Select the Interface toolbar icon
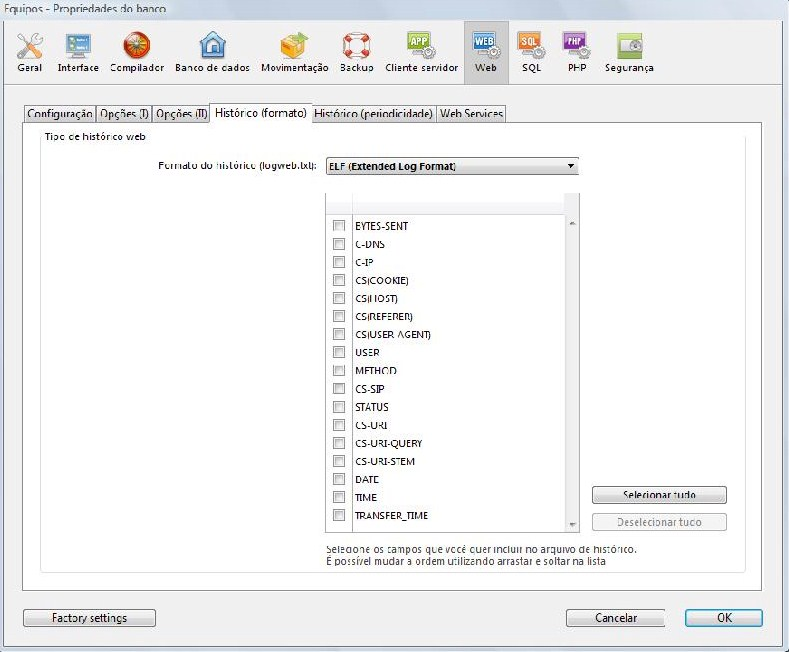This screenshot has width=789, height=652. tap(78, 46)
